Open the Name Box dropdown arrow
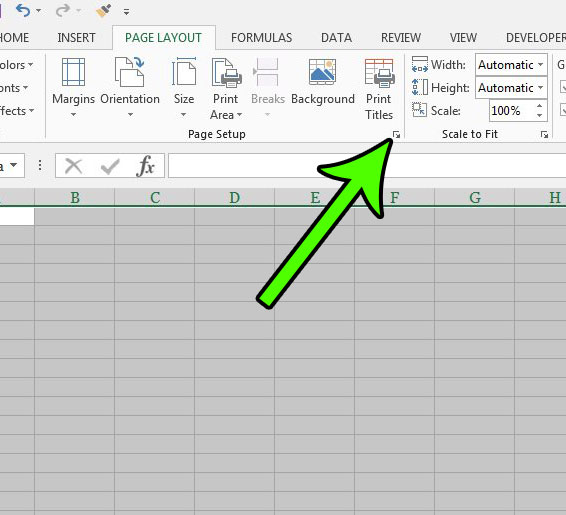 13,165
